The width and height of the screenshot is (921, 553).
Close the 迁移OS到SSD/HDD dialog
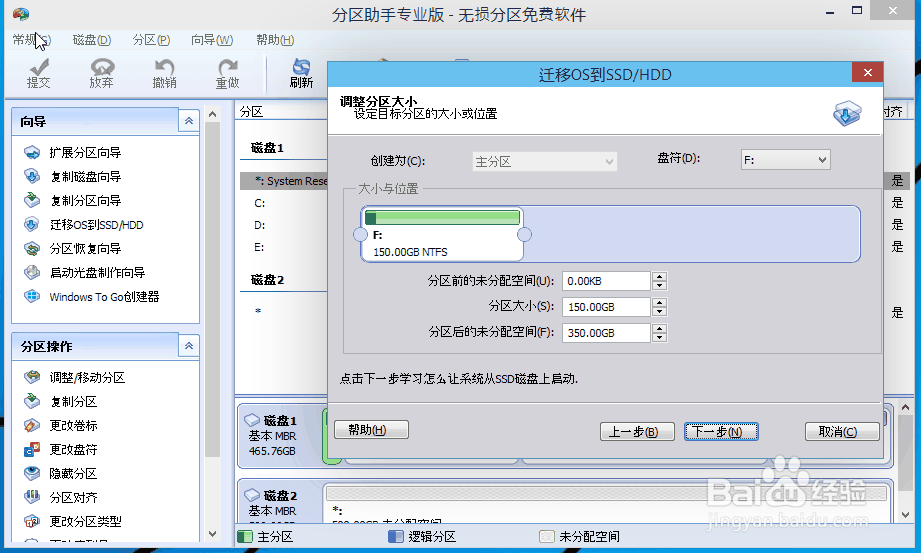click(868, 73)
